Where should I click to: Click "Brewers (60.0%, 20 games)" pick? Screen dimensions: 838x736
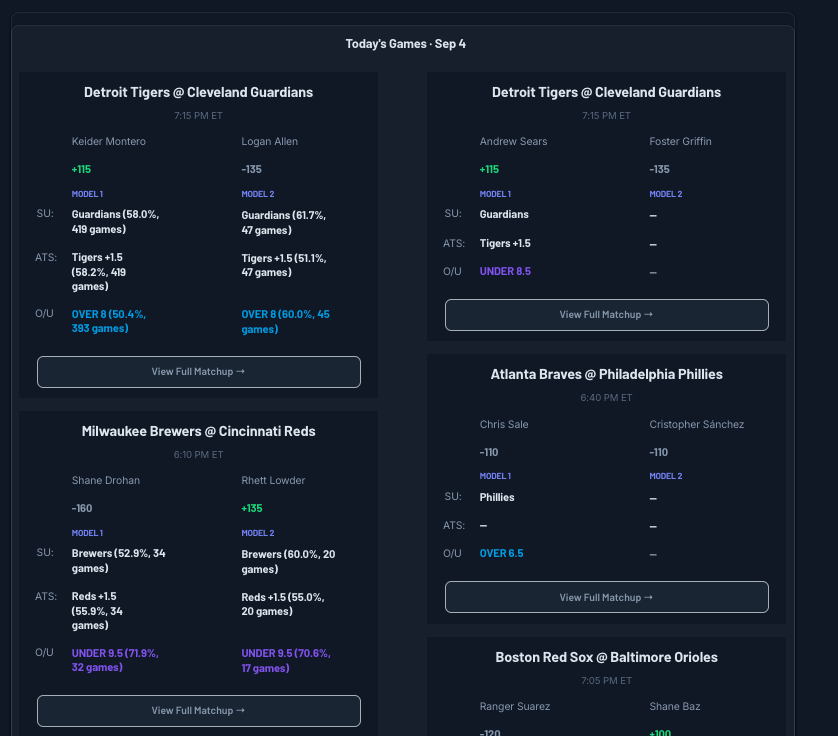(x=288, y=562)
